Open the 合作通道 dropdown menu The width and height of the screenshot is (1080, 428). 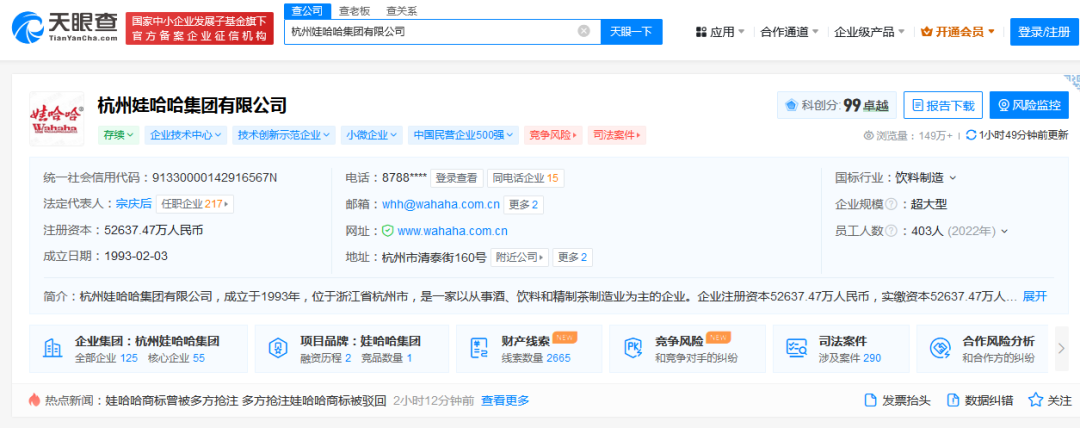(x=789, y=32)
